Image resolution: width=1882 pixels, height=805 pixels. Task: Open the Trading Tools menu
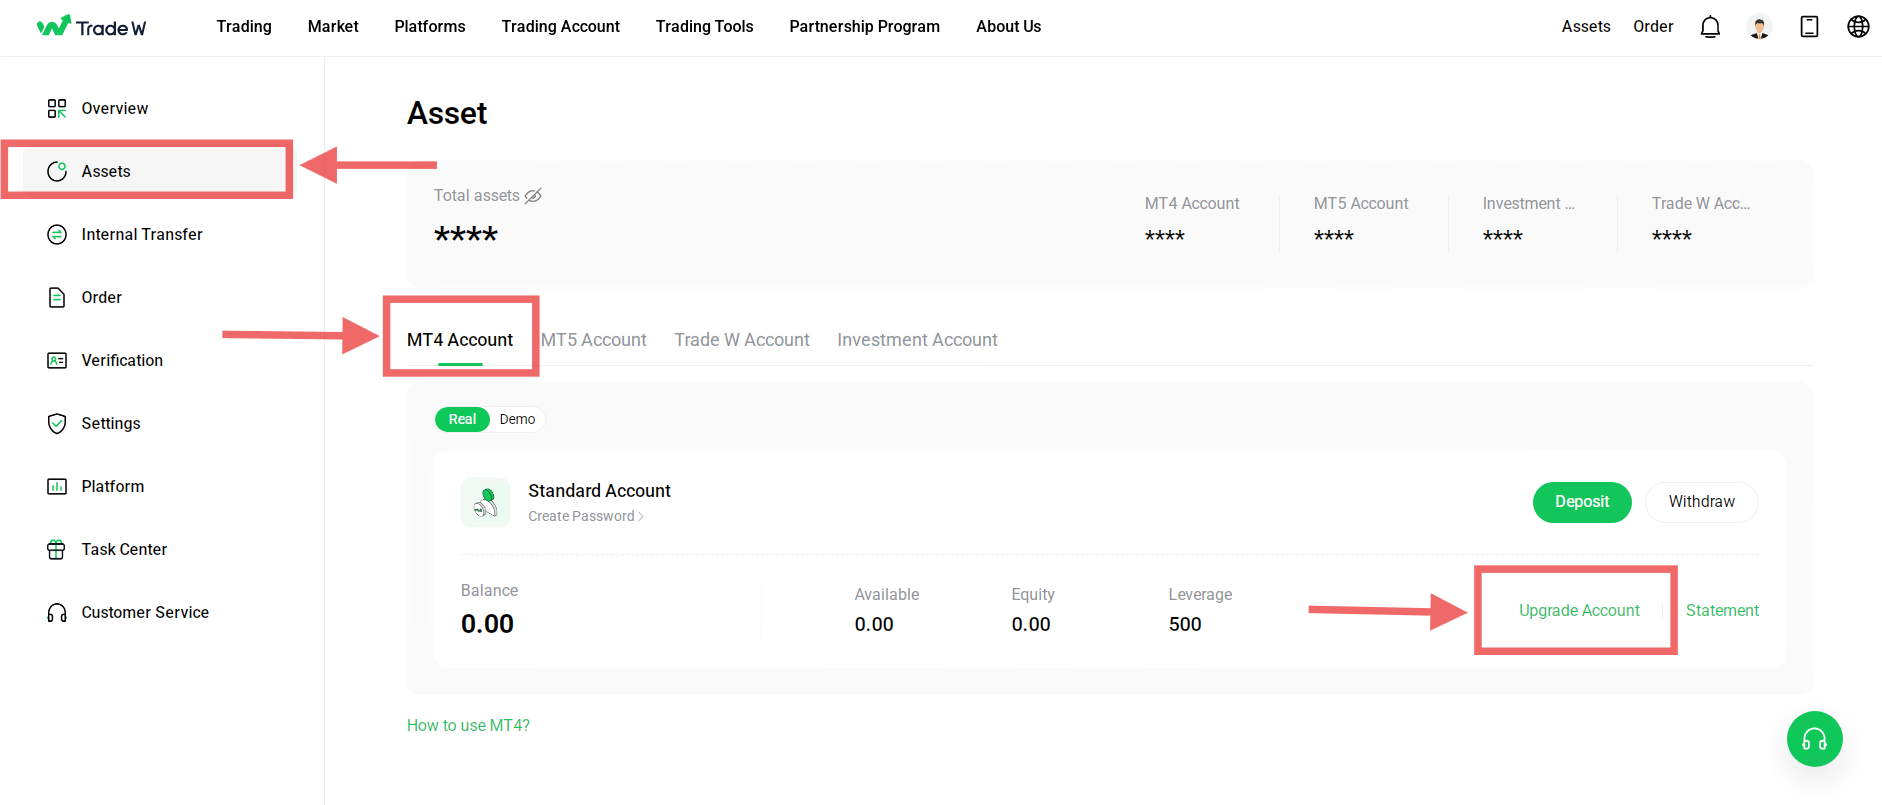click(x=704, y=27)
